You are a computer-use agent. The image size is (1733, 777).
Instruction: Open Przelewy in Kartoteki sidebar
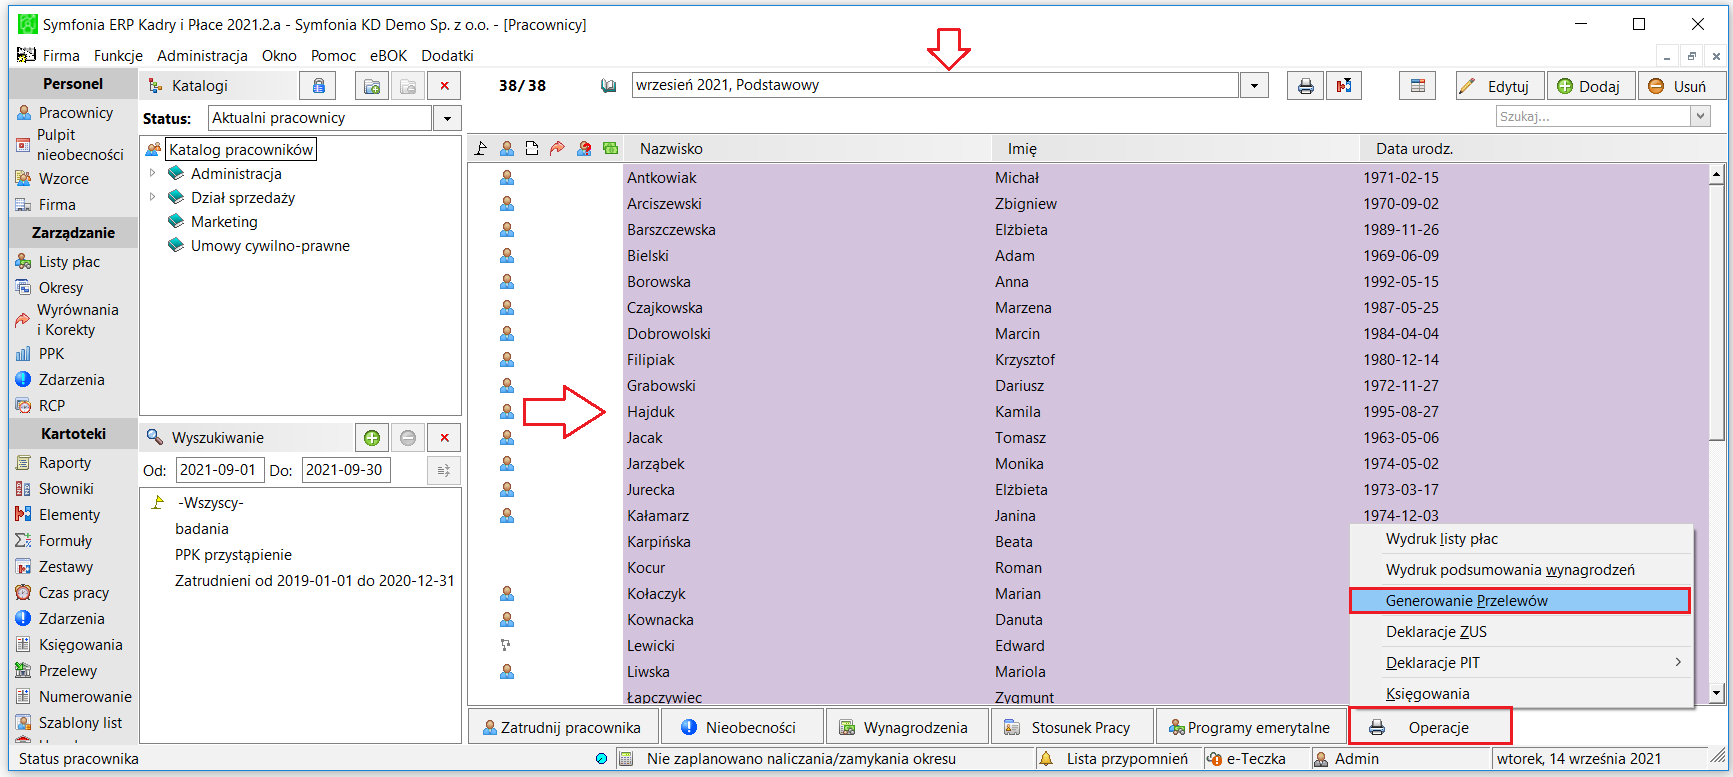(68, 671)
